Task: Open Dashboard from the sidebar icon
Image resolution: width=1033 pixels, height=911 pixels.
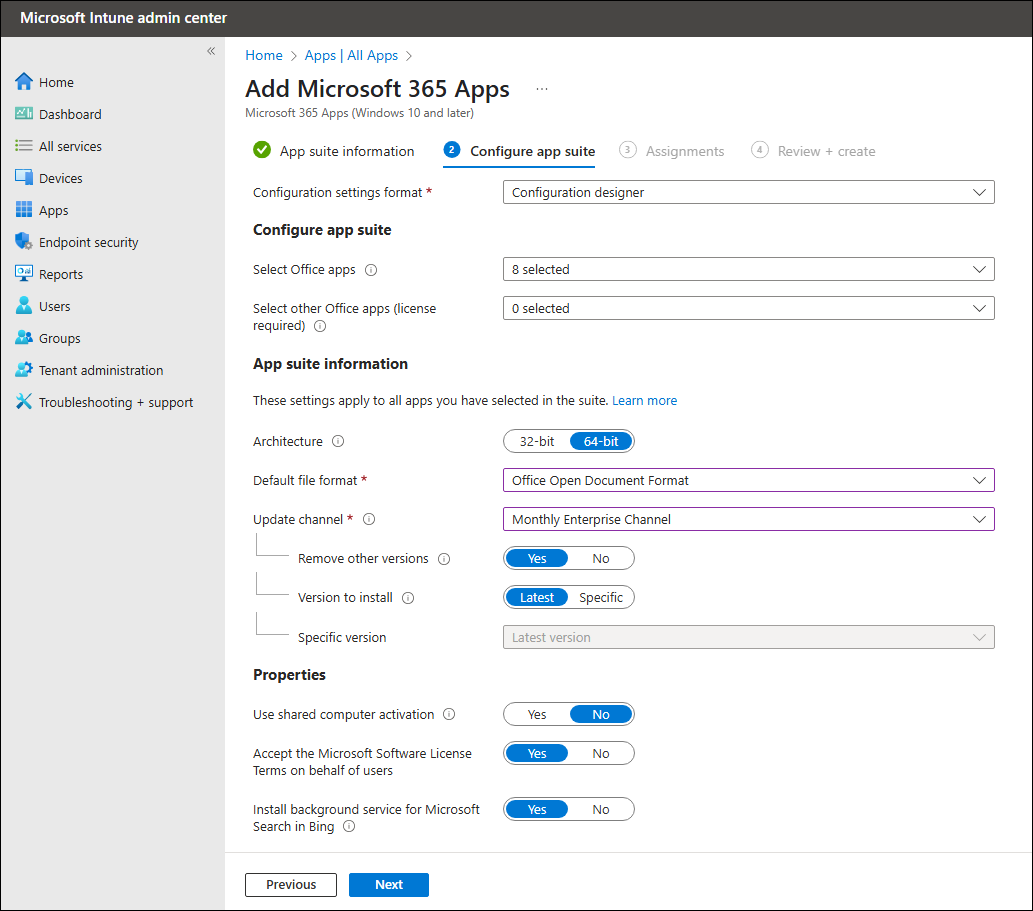Action: (24, 114)
